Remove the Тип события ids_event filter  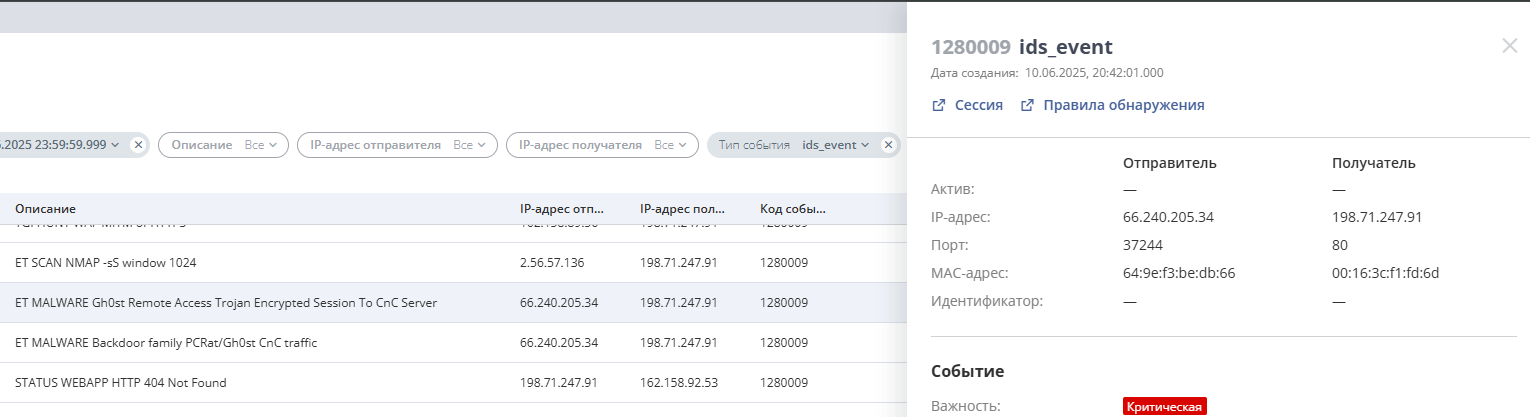pyautogui.click(x=887, y=145)
